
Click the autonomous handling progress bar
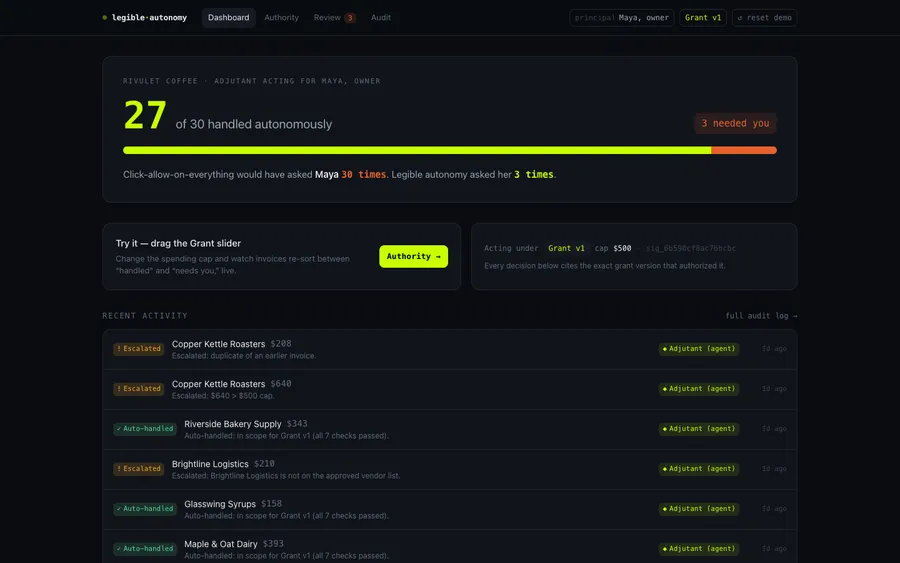pos(449,150)
